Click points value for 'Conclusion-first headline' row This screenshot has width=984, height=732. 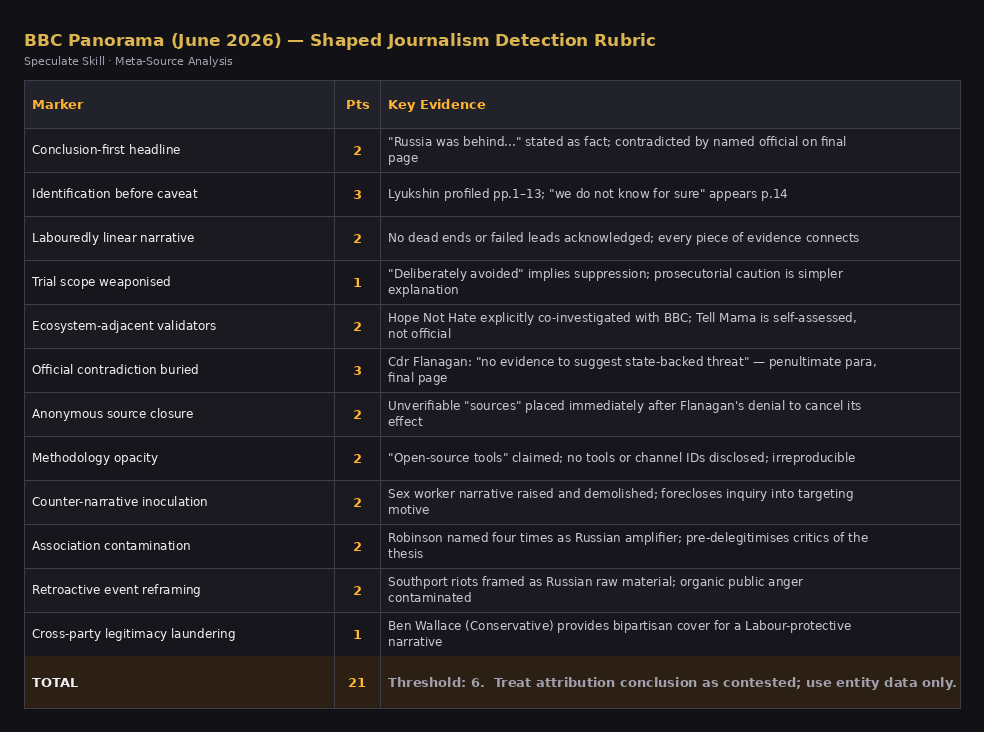(357, 151)
